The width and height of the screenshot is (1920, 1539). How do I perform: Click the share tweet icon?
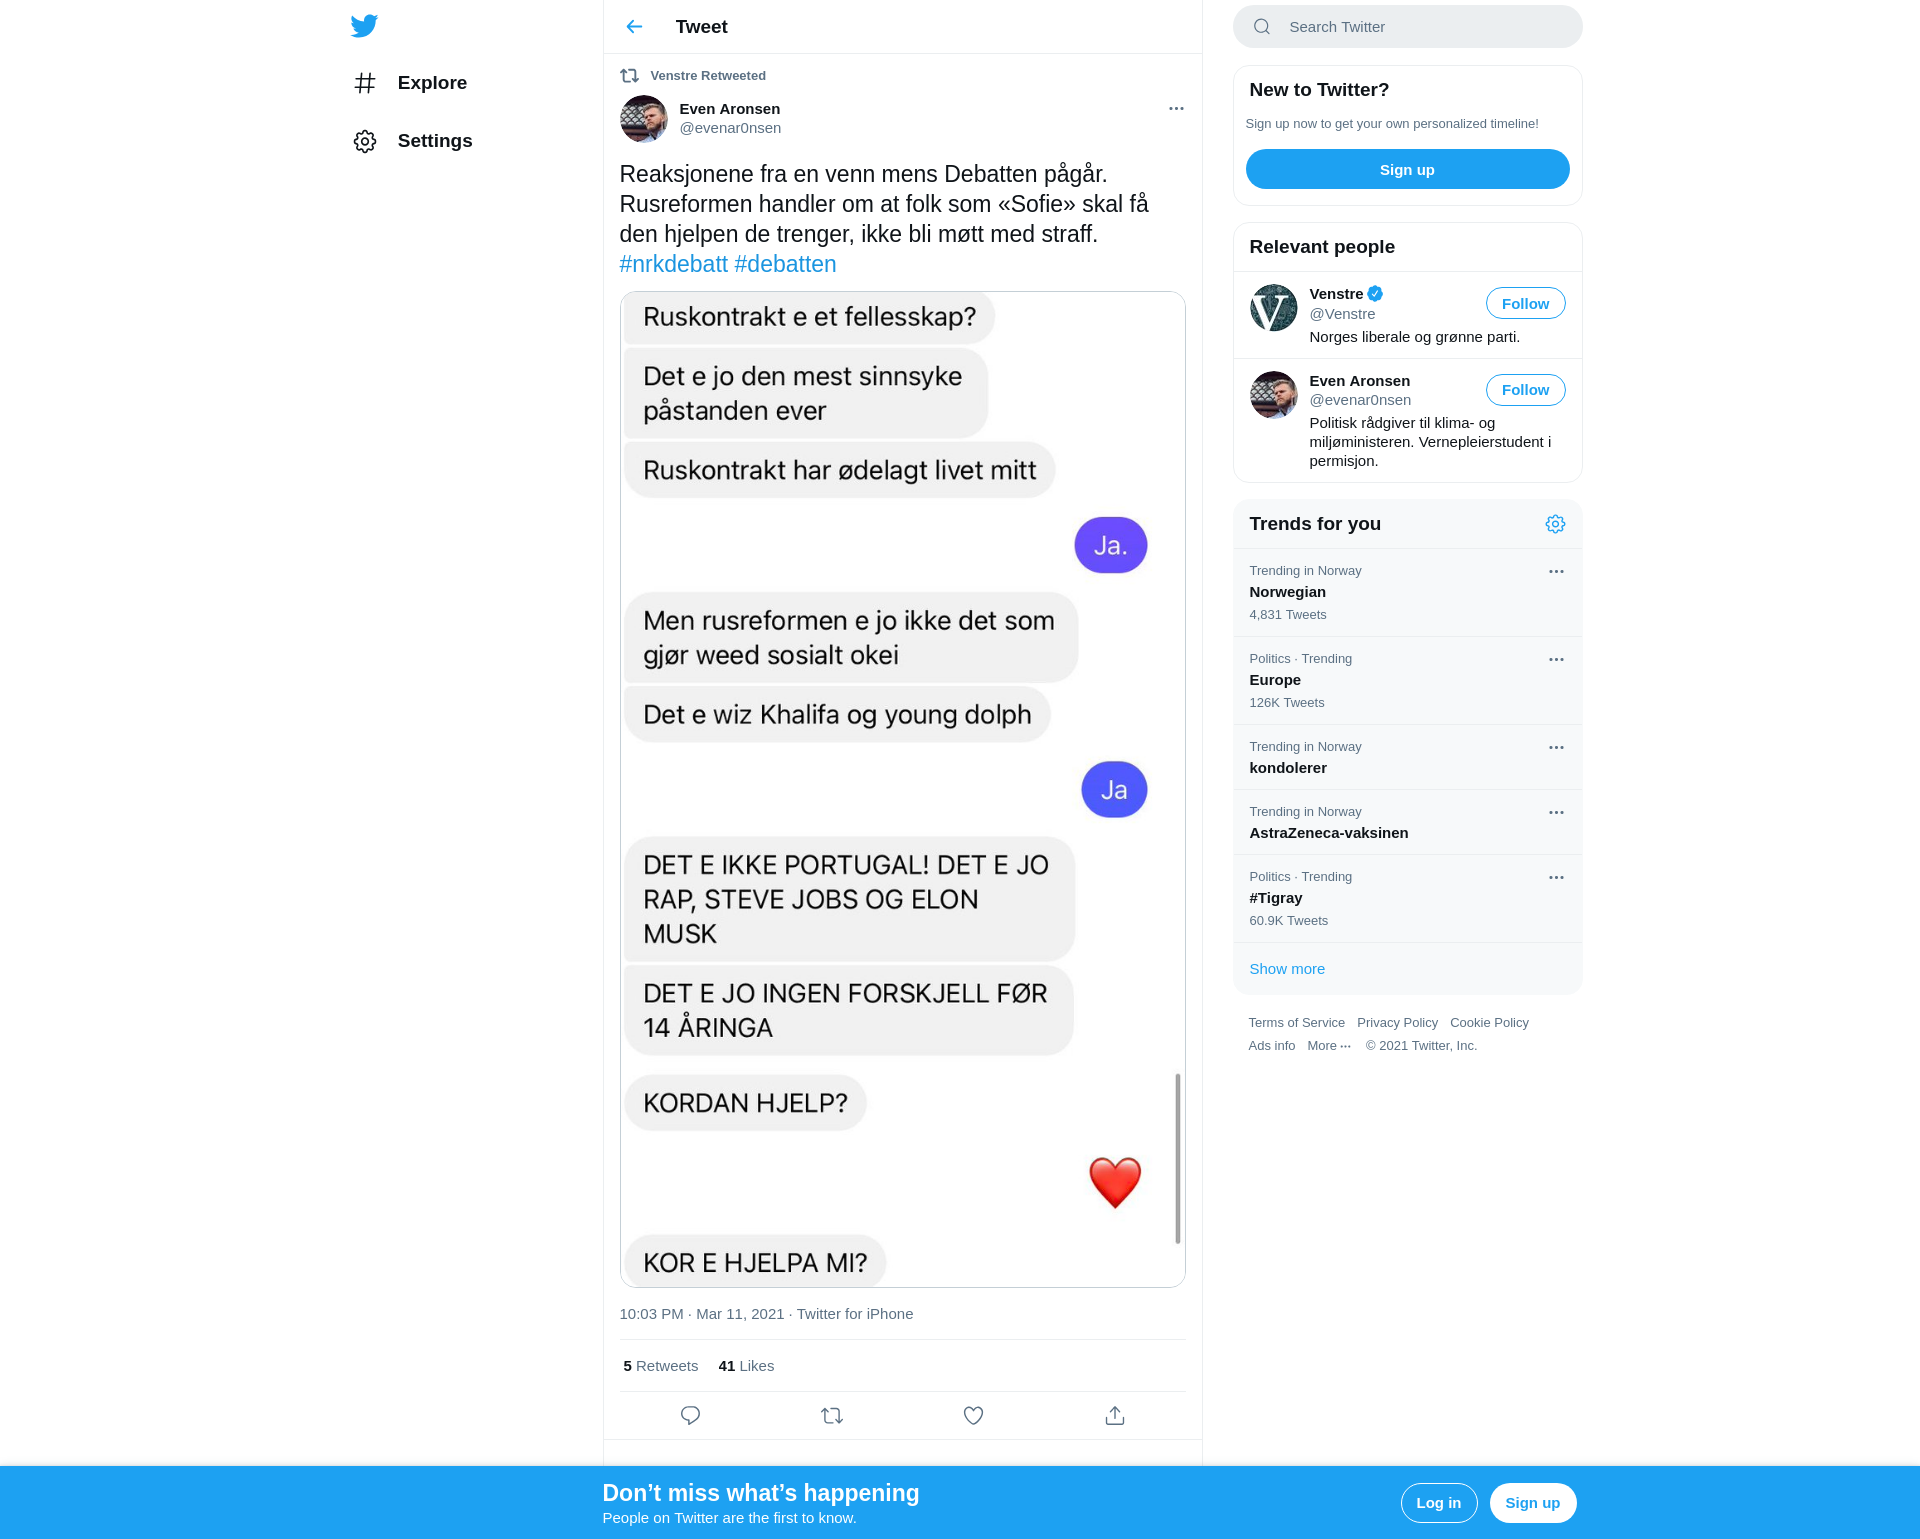point(1115,1415)
